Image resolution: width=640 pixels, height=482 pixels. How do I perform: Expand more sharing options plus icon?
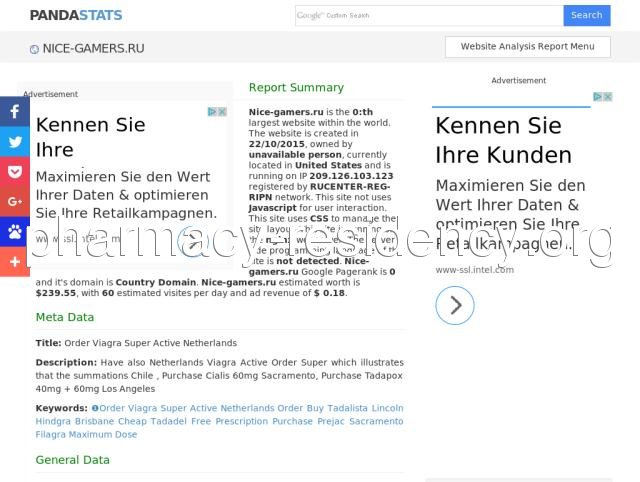click(x=15, y=262)
